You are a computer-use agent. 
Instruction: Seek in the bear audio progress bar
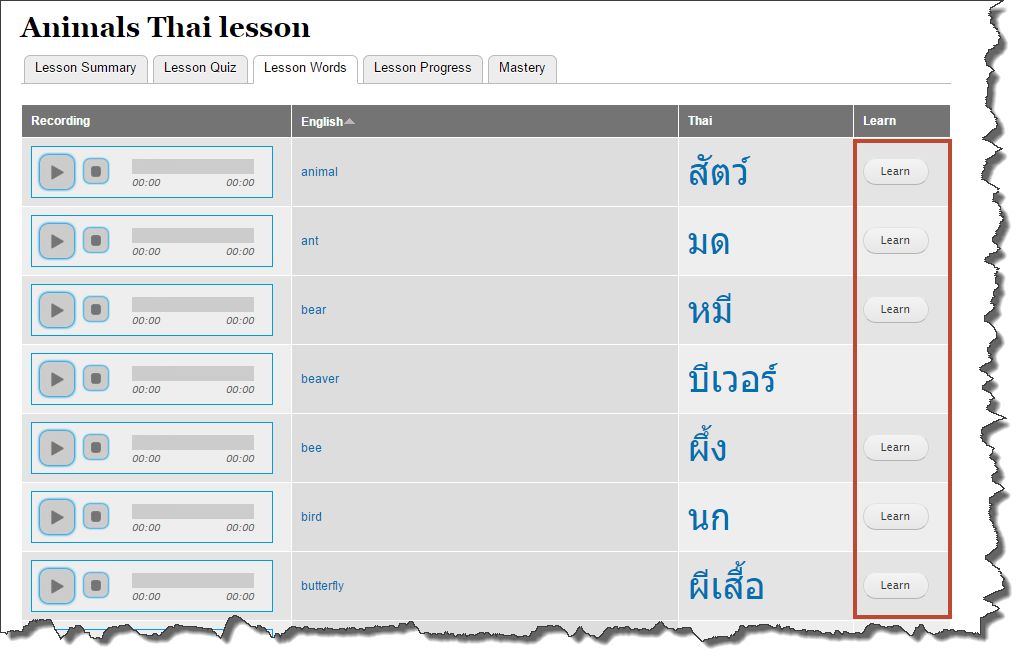193,304
